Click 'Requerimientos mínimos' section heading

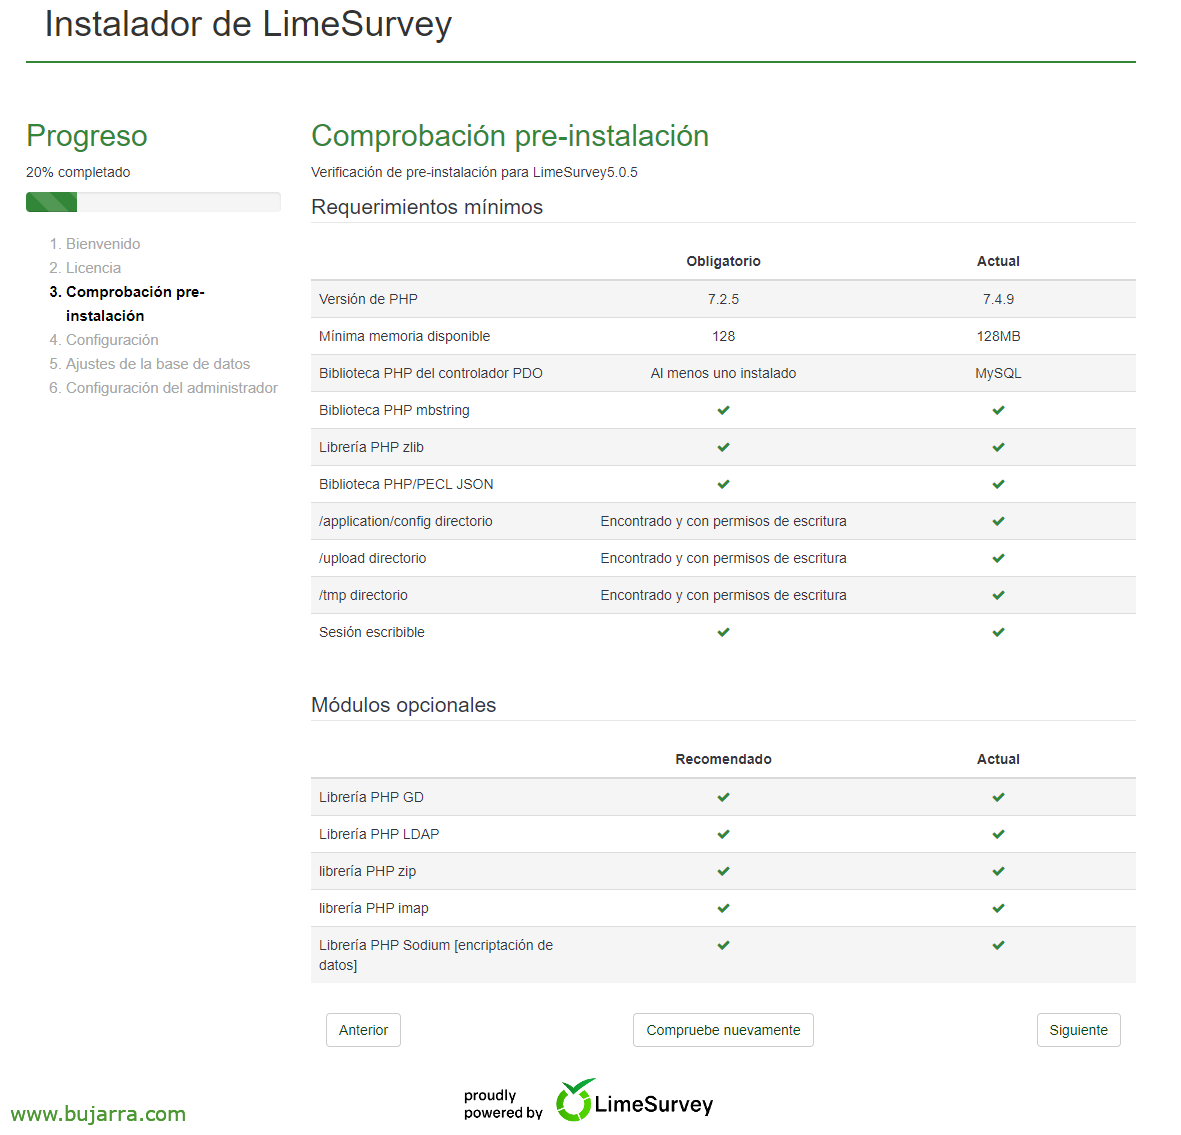click(426, 206)
